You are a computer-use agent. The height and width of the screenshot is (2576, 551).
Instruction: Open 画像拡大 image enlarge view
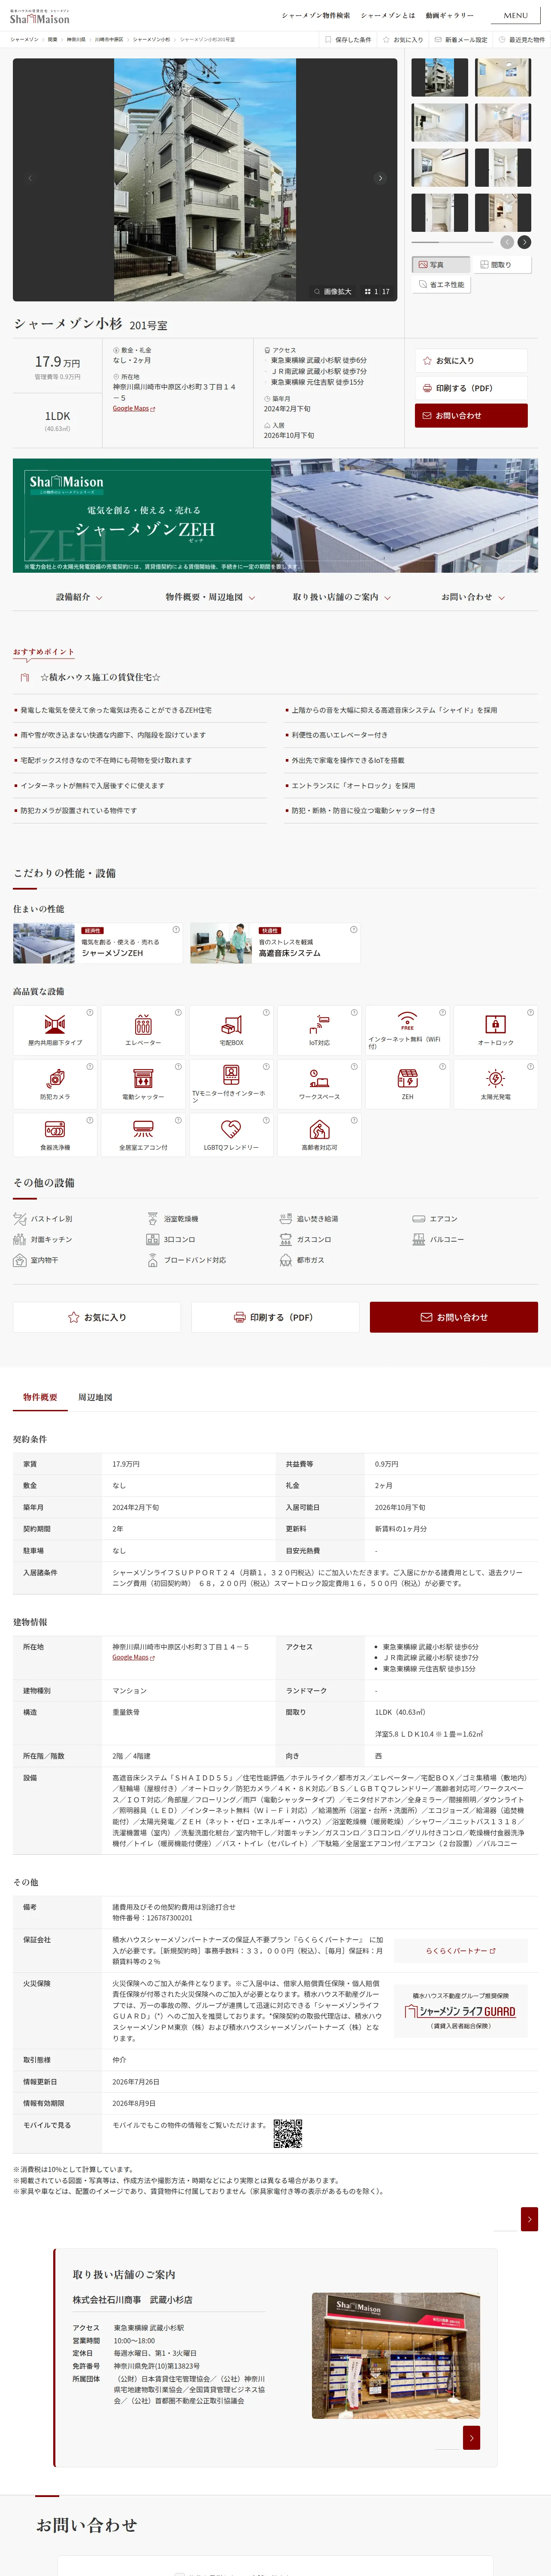click(332, 292)
